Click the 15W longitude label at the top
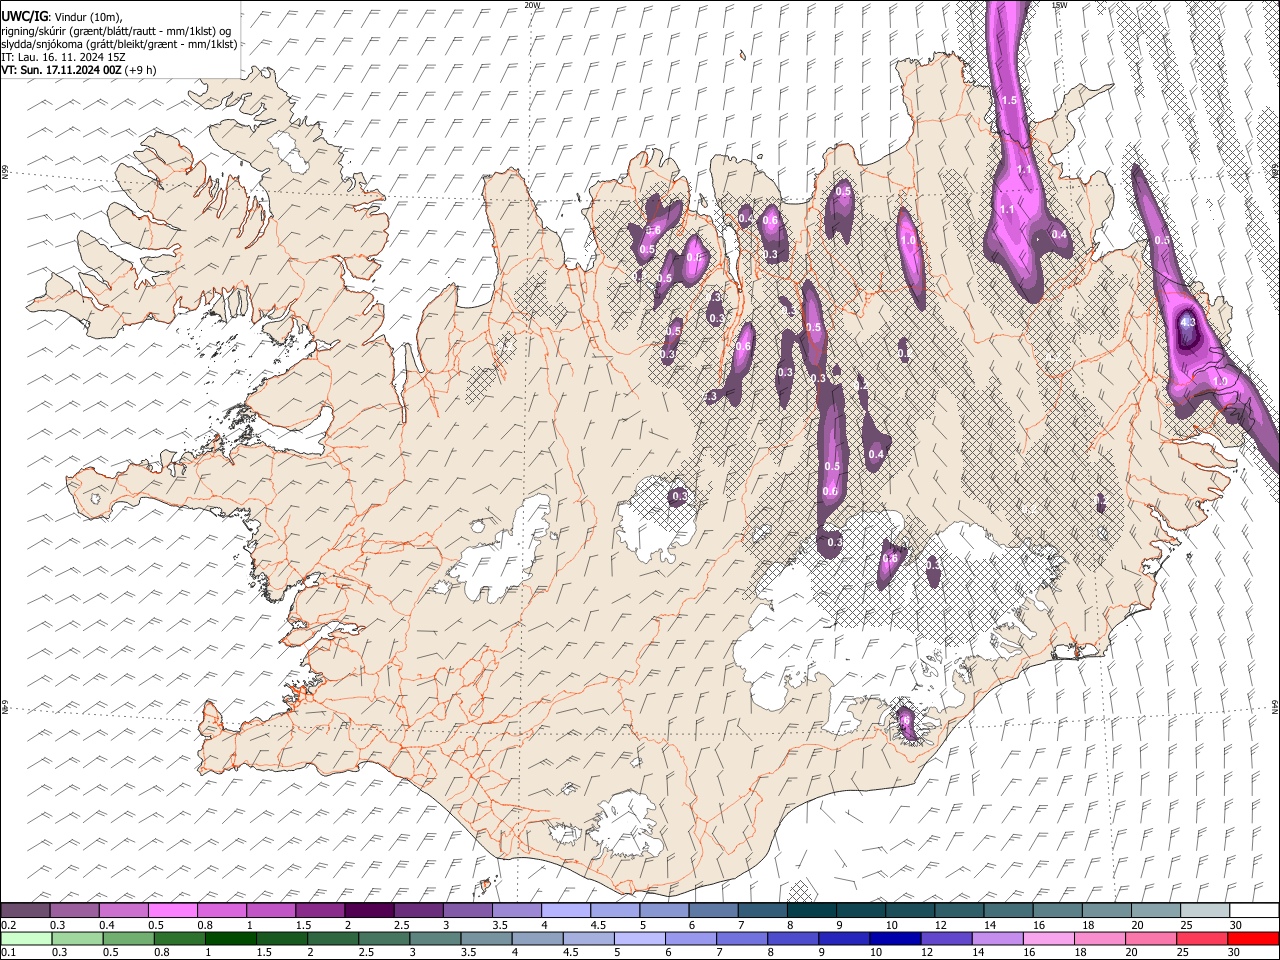The image size is (1280, 960). [x=1060, y=5]
